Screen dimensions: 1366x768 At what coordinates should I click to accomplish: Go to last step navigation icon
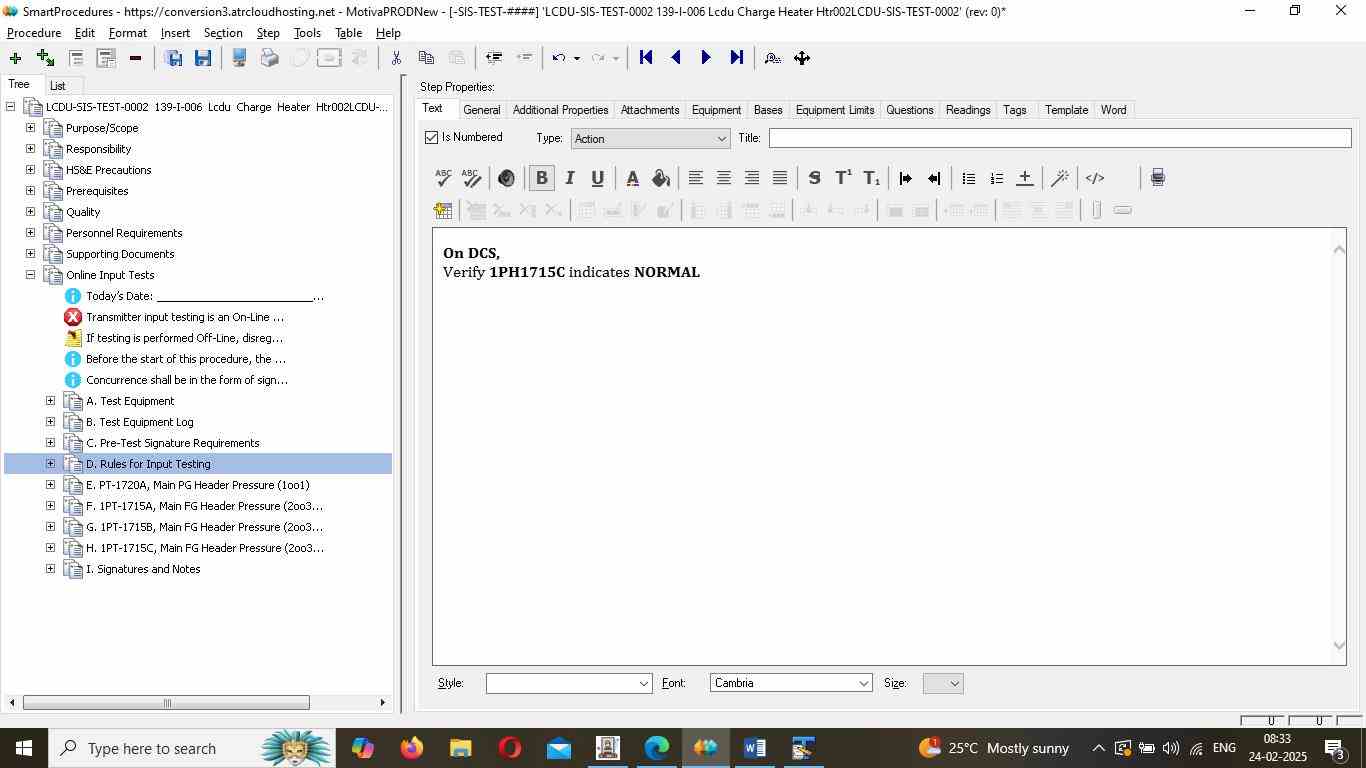pos(737,58)
